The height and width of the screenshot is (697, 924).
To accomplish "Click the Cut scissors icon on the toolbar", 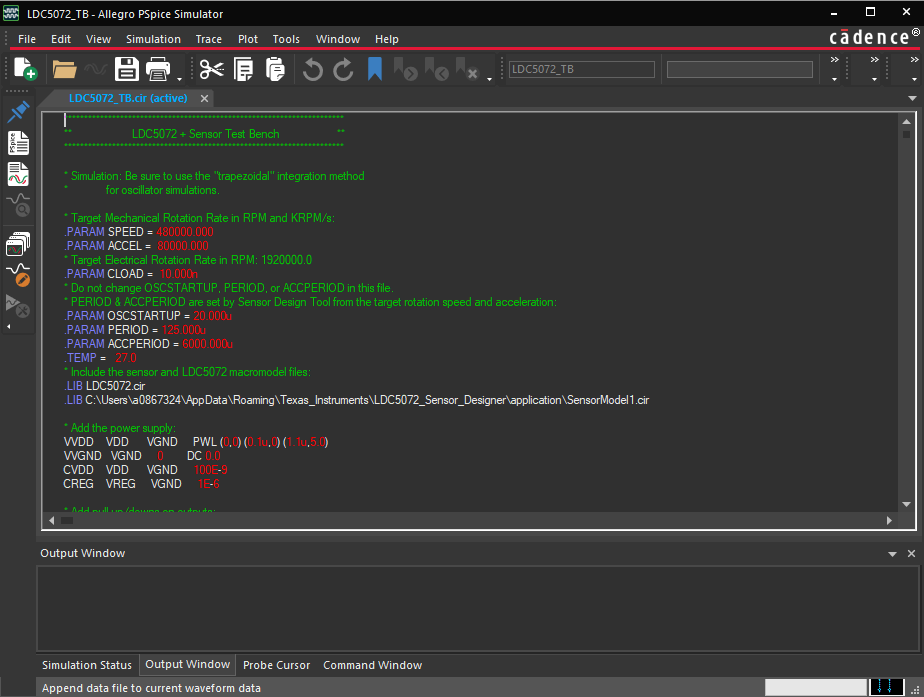I will (211, 68).
